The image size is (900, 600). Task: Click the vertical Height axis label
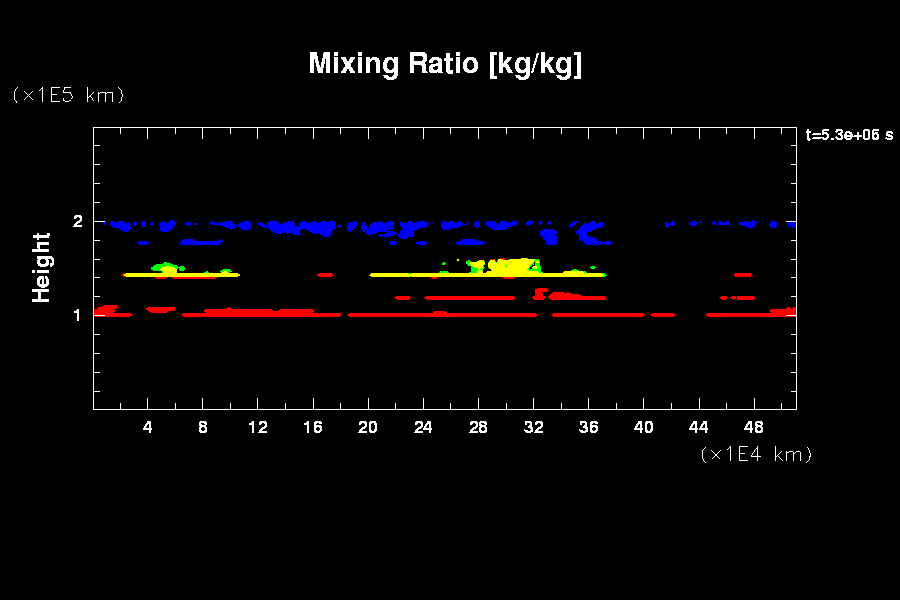(42, 267)
